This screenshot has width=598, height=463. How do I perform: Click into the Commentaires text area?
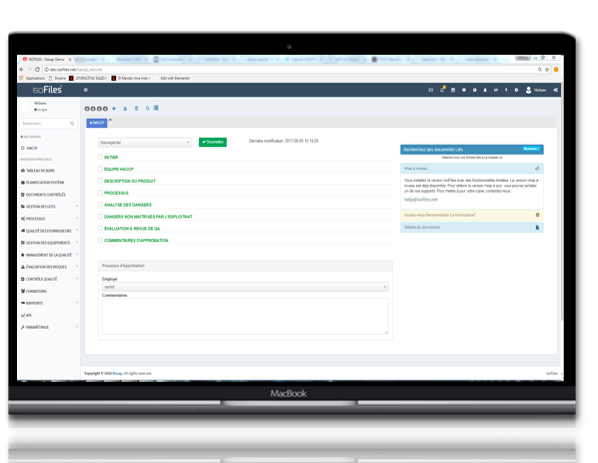pyautogui.click(x=245, y=316)
